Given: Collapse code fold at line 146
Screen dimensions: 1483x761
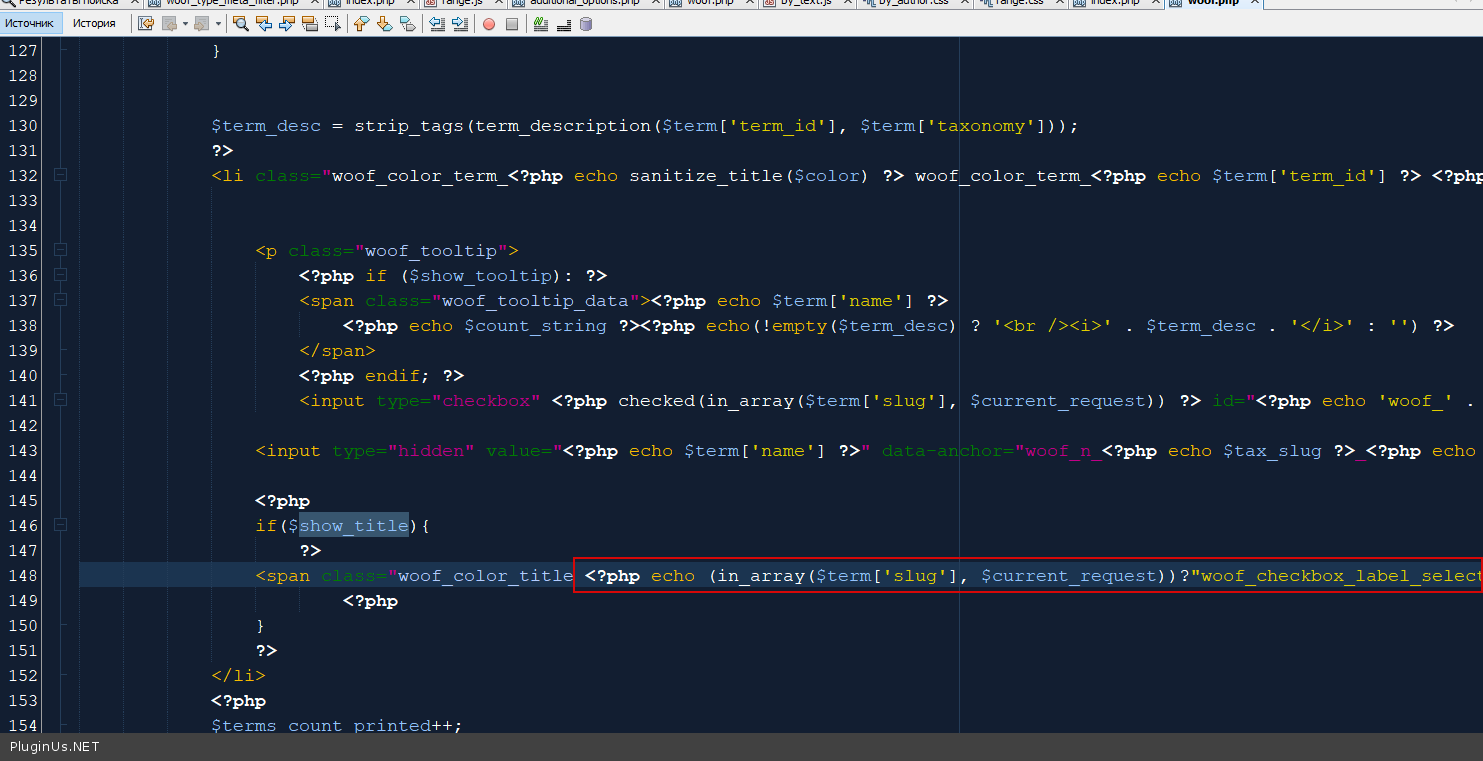Looking at the screenshot, I should click(x=60, y=525).
